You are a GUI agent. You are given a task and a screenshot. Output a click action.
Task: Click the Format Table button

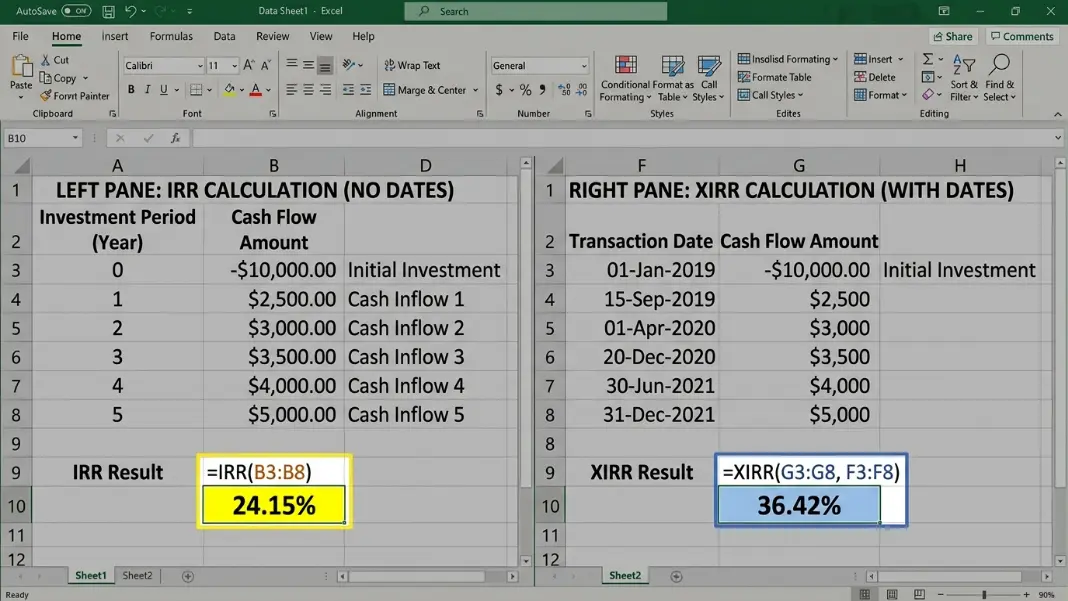point(774,78)
